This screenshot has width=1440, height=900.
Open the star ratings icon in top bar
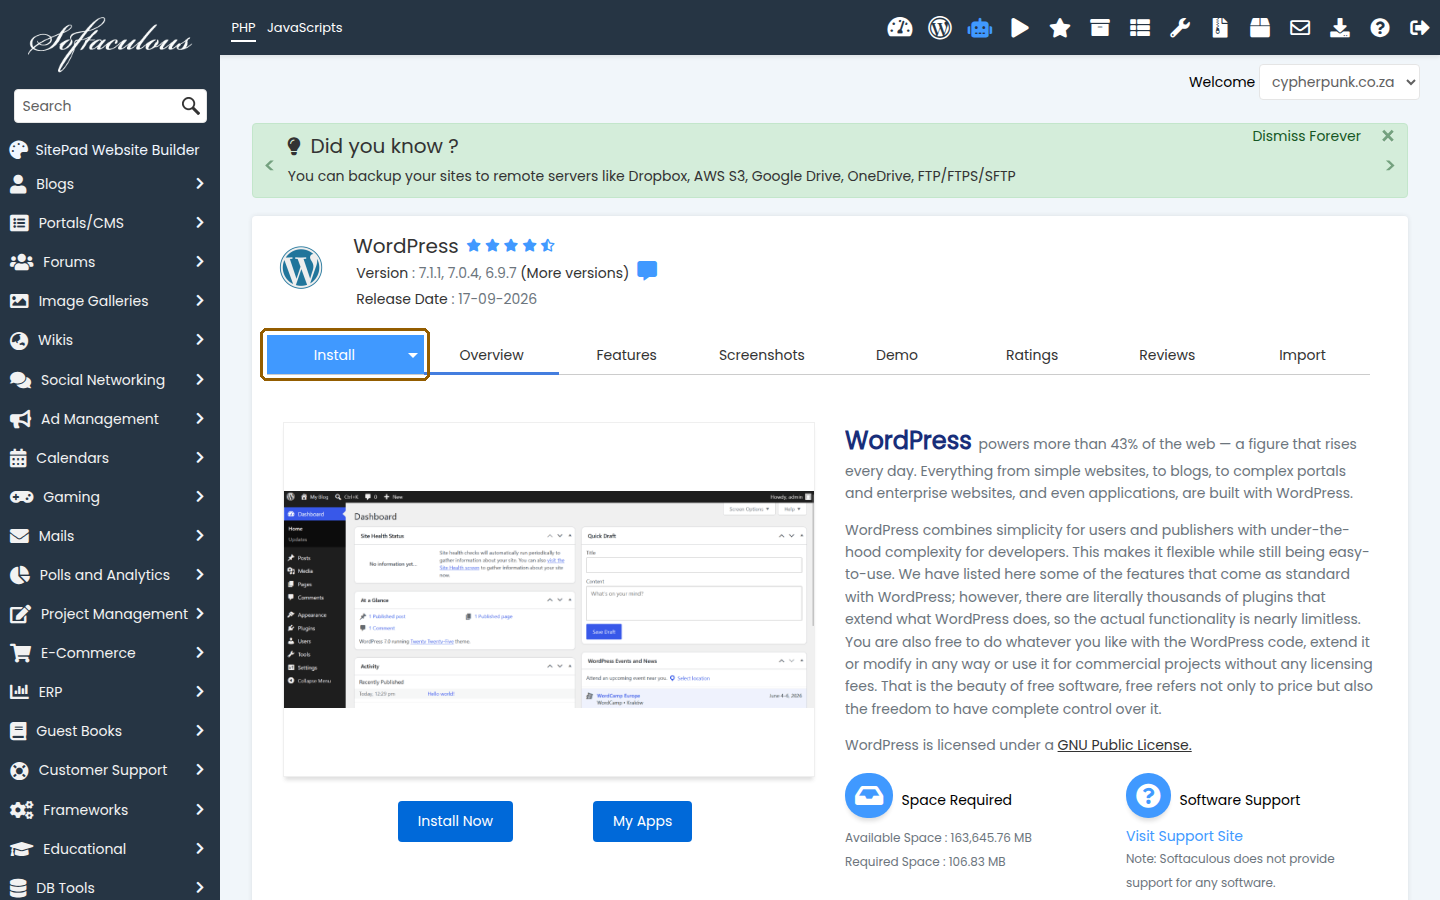[1060, 28]
